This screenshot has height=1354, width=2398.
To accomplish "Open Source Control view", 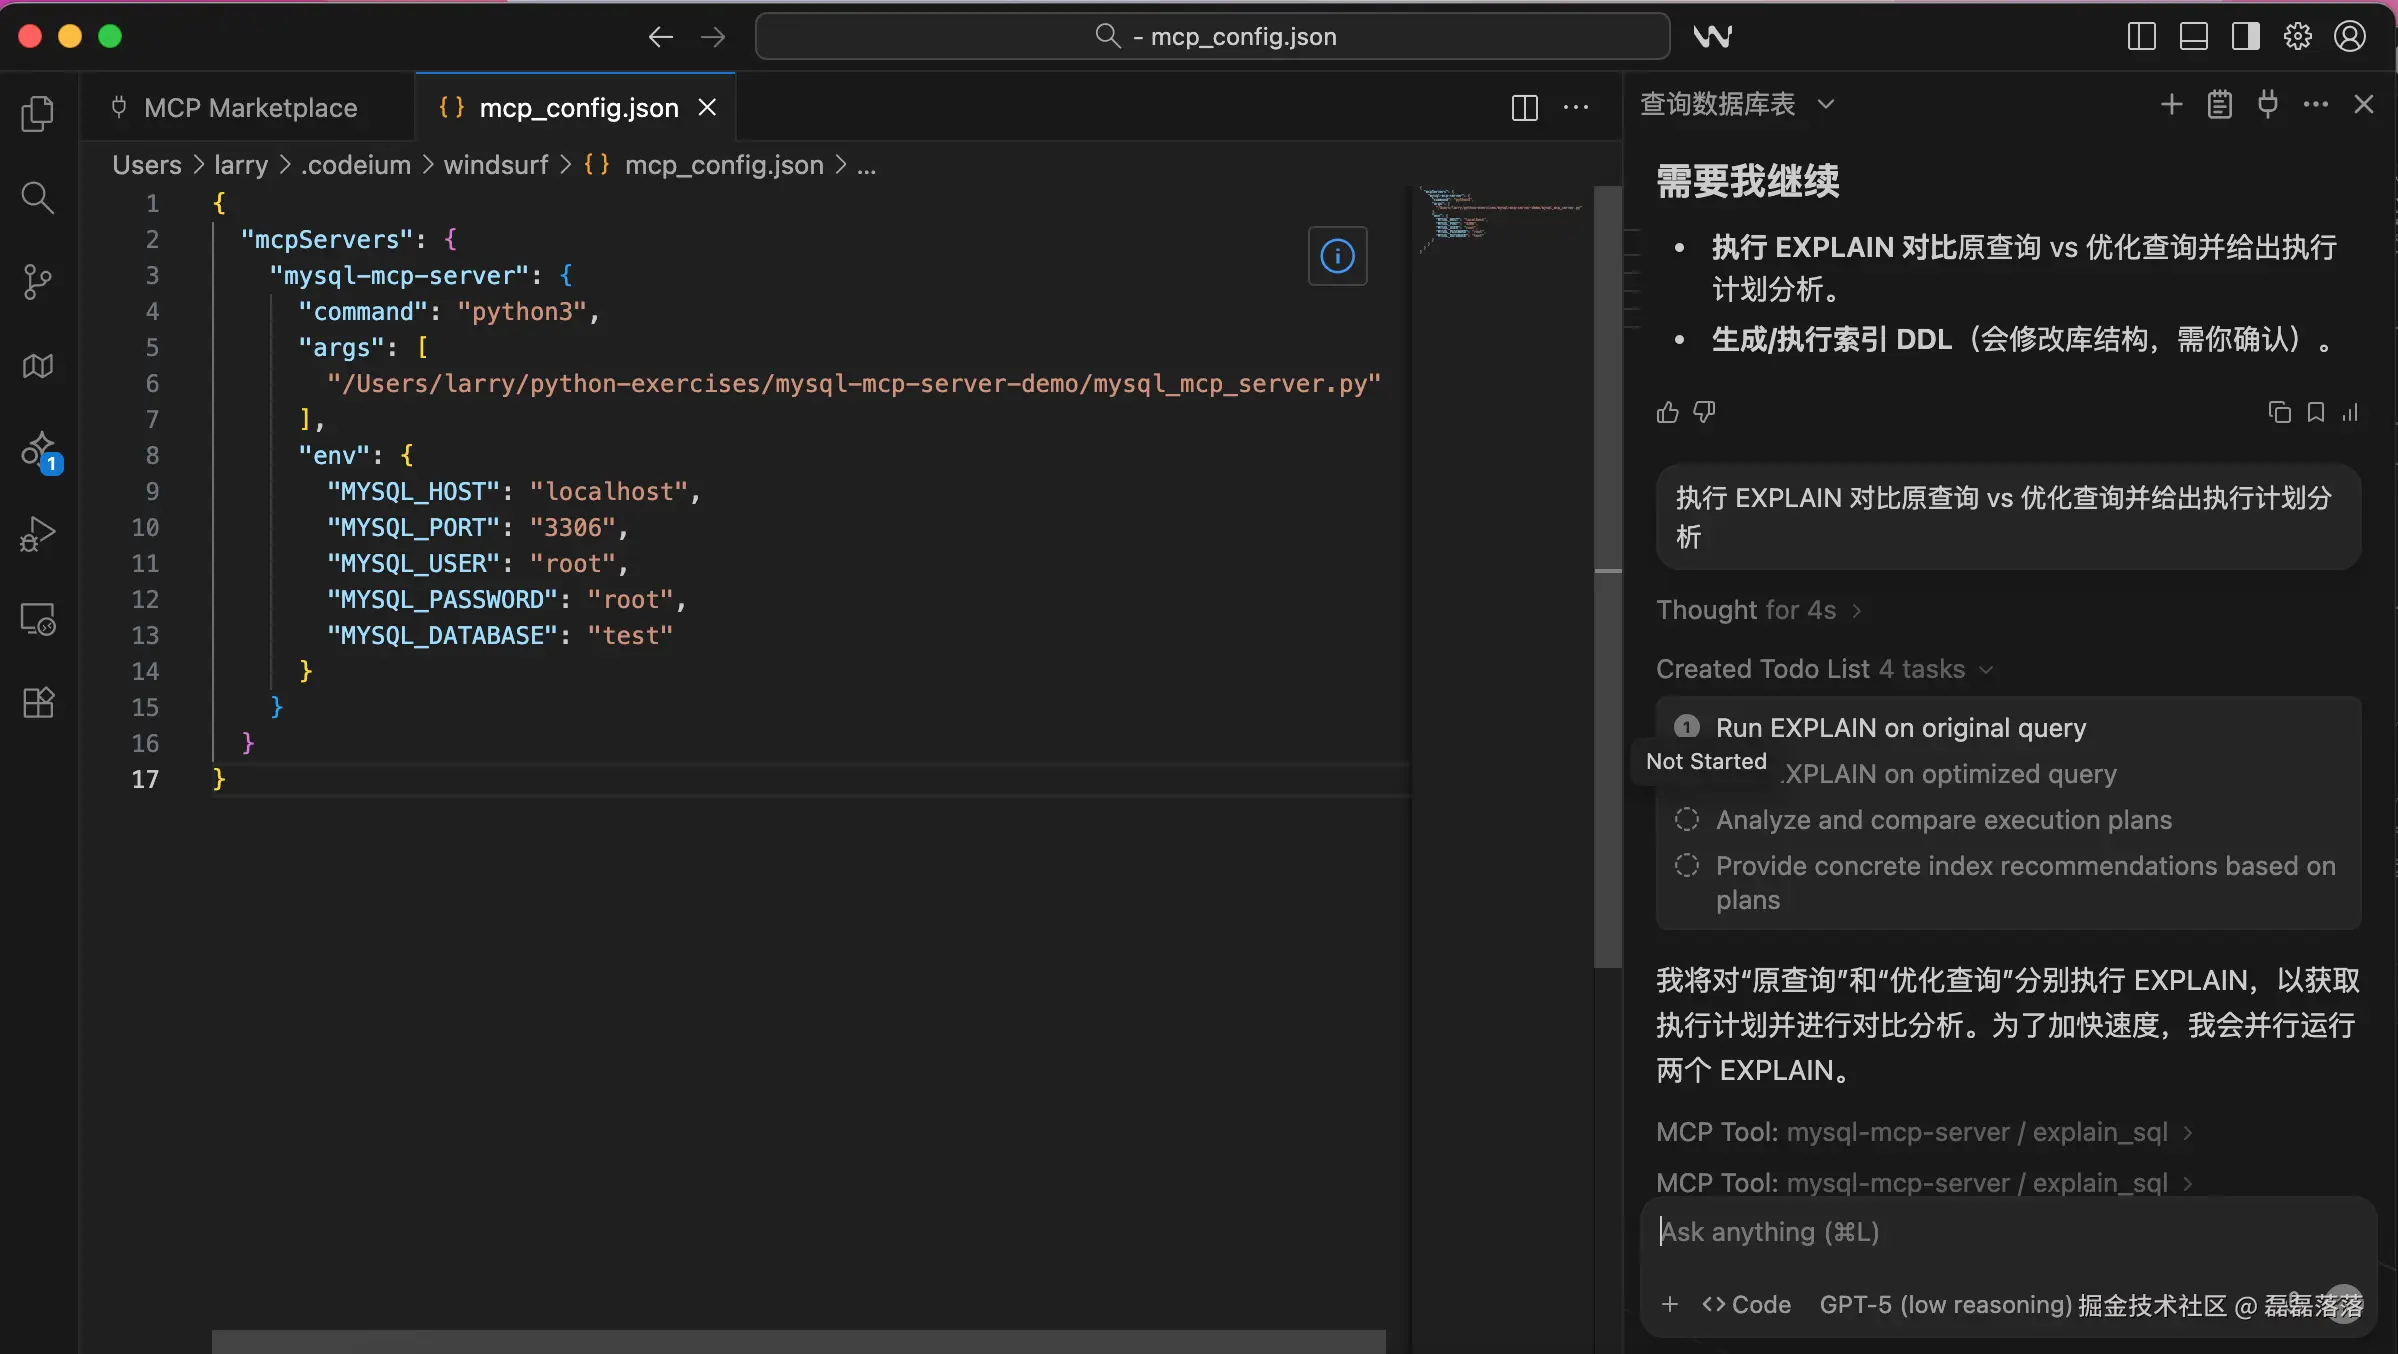I will (38, 281).
